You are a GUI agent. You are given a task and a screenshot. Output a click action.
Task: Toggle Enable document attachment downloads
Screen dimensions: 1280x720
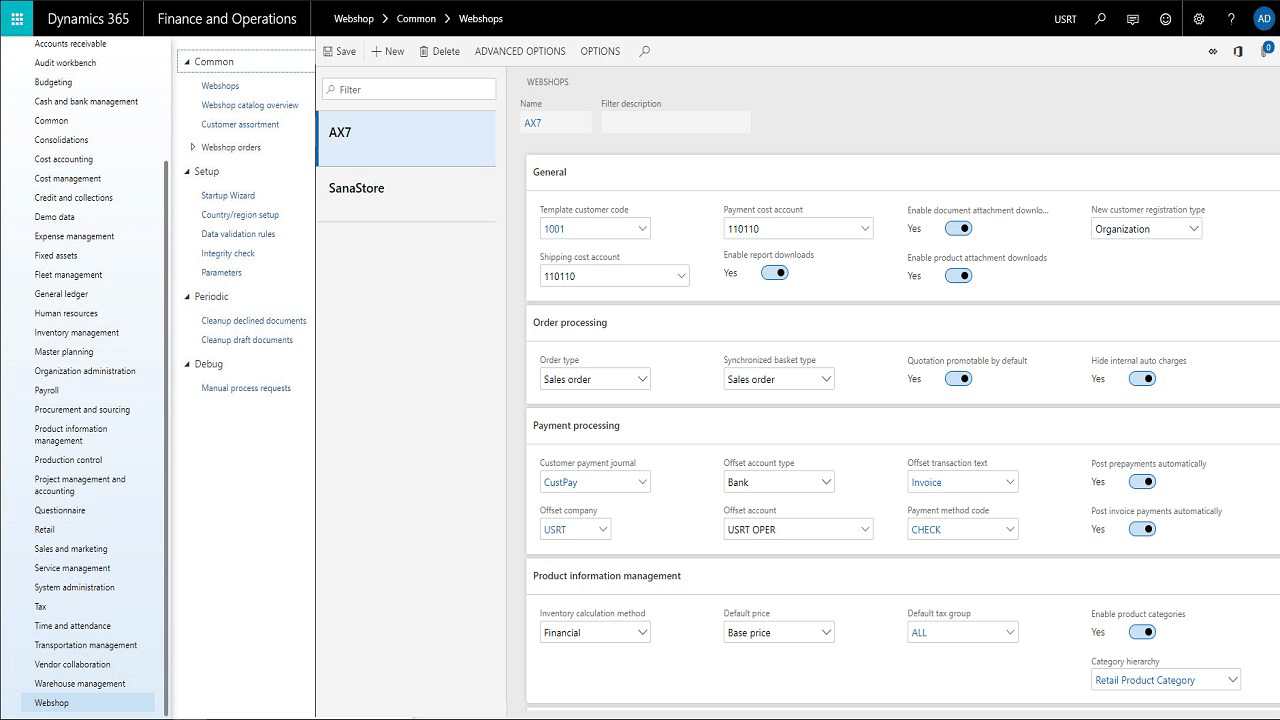[x=958, y=228]
